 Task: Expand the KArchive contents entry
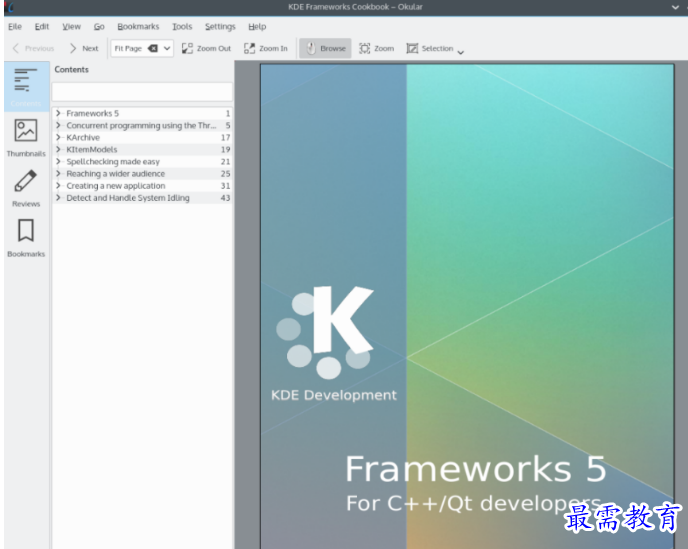click(58, 137)
